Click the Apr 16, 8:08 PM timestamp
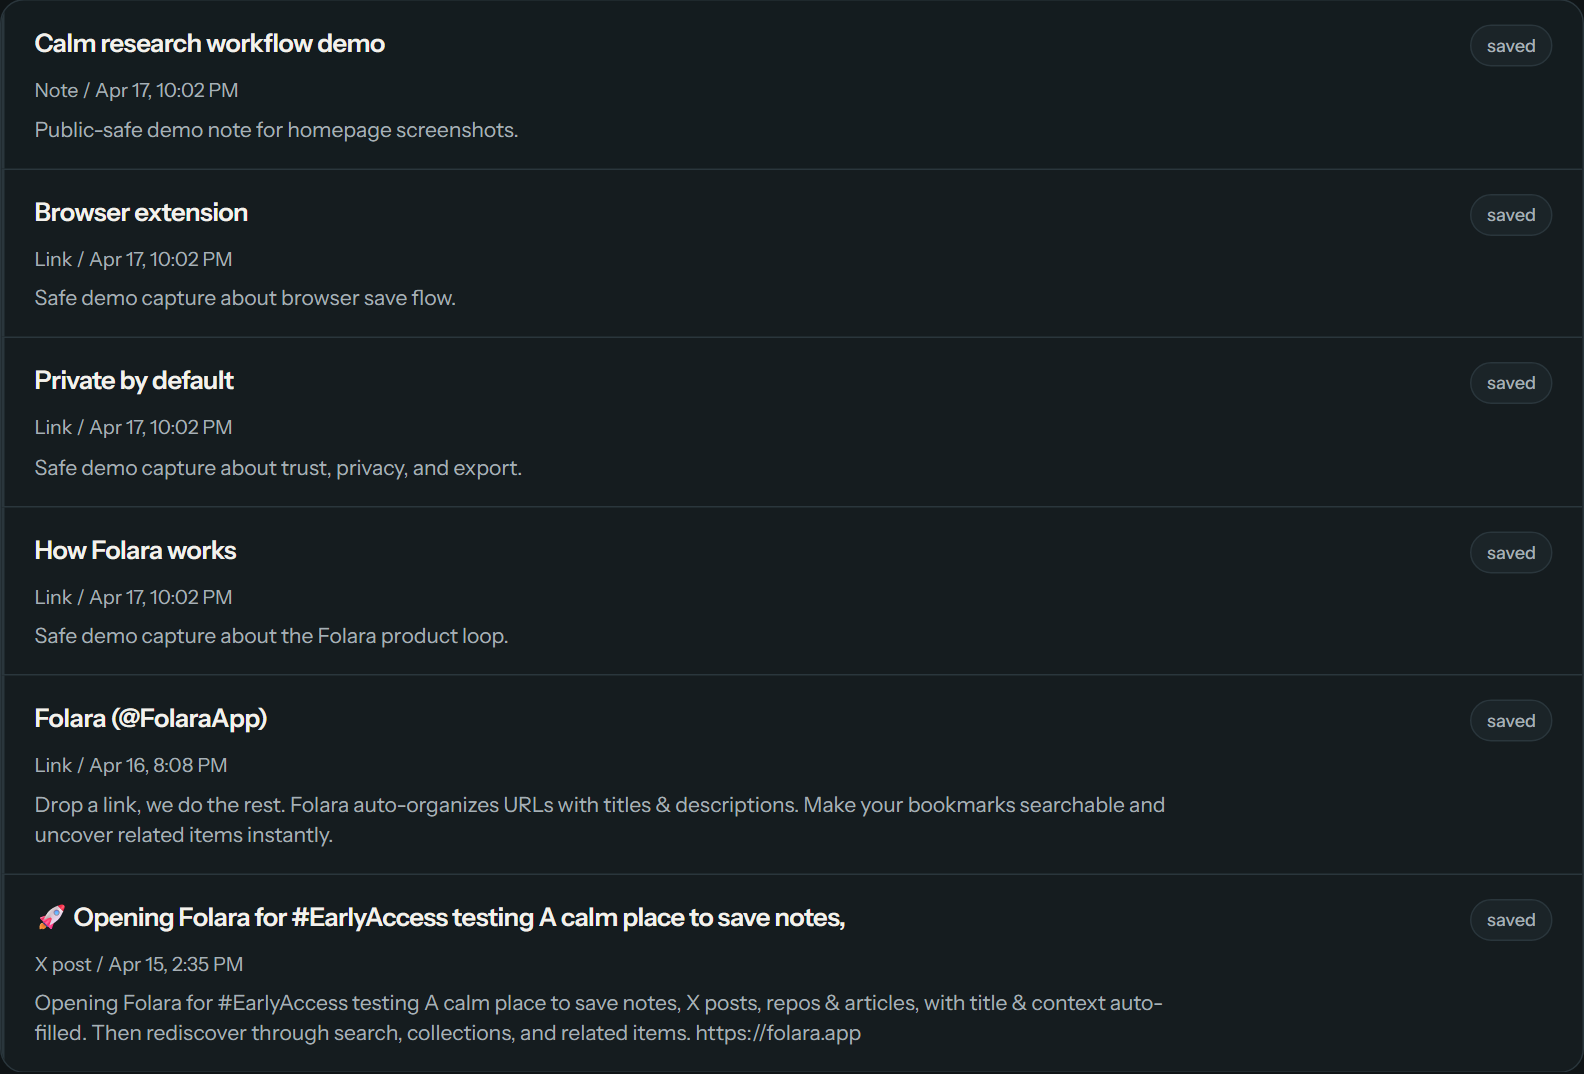 pos(157,764)
